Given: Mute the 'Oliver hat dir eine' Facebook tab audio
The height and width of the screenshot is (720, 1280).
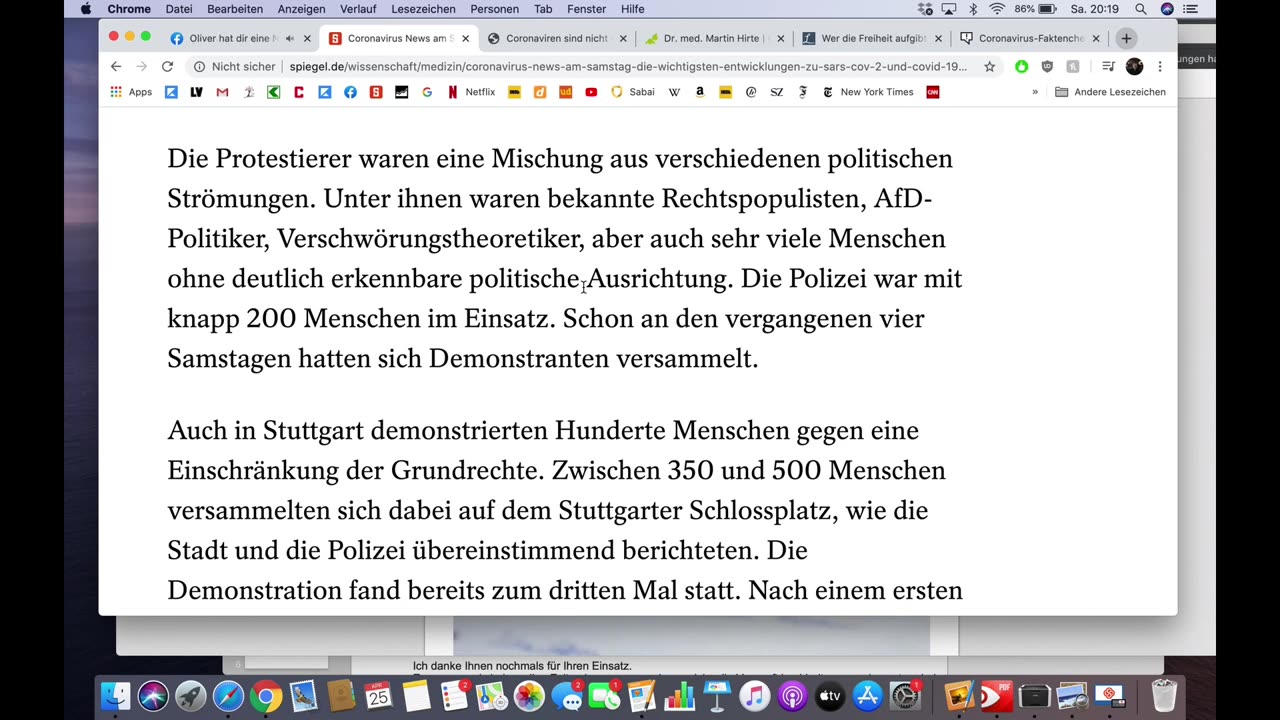Looking at the screenshot, I should point(289,39).
